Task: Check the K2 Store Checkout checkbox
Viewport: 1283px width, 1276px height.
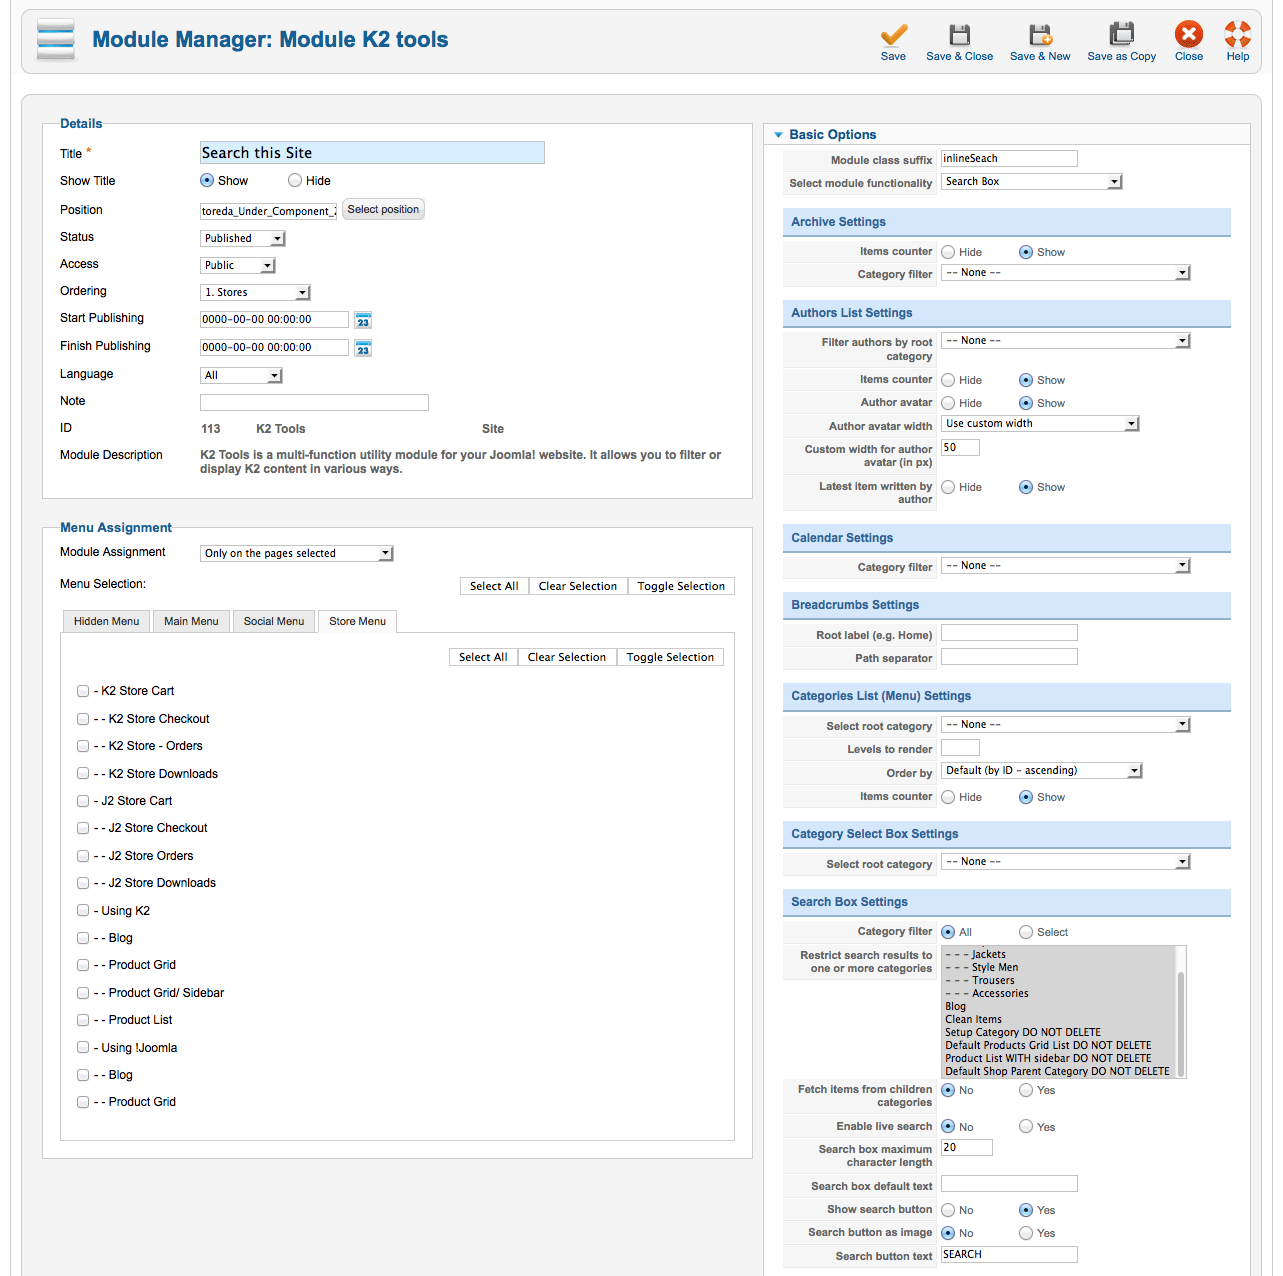Action: pyautogui.click(x=83, y=719)
